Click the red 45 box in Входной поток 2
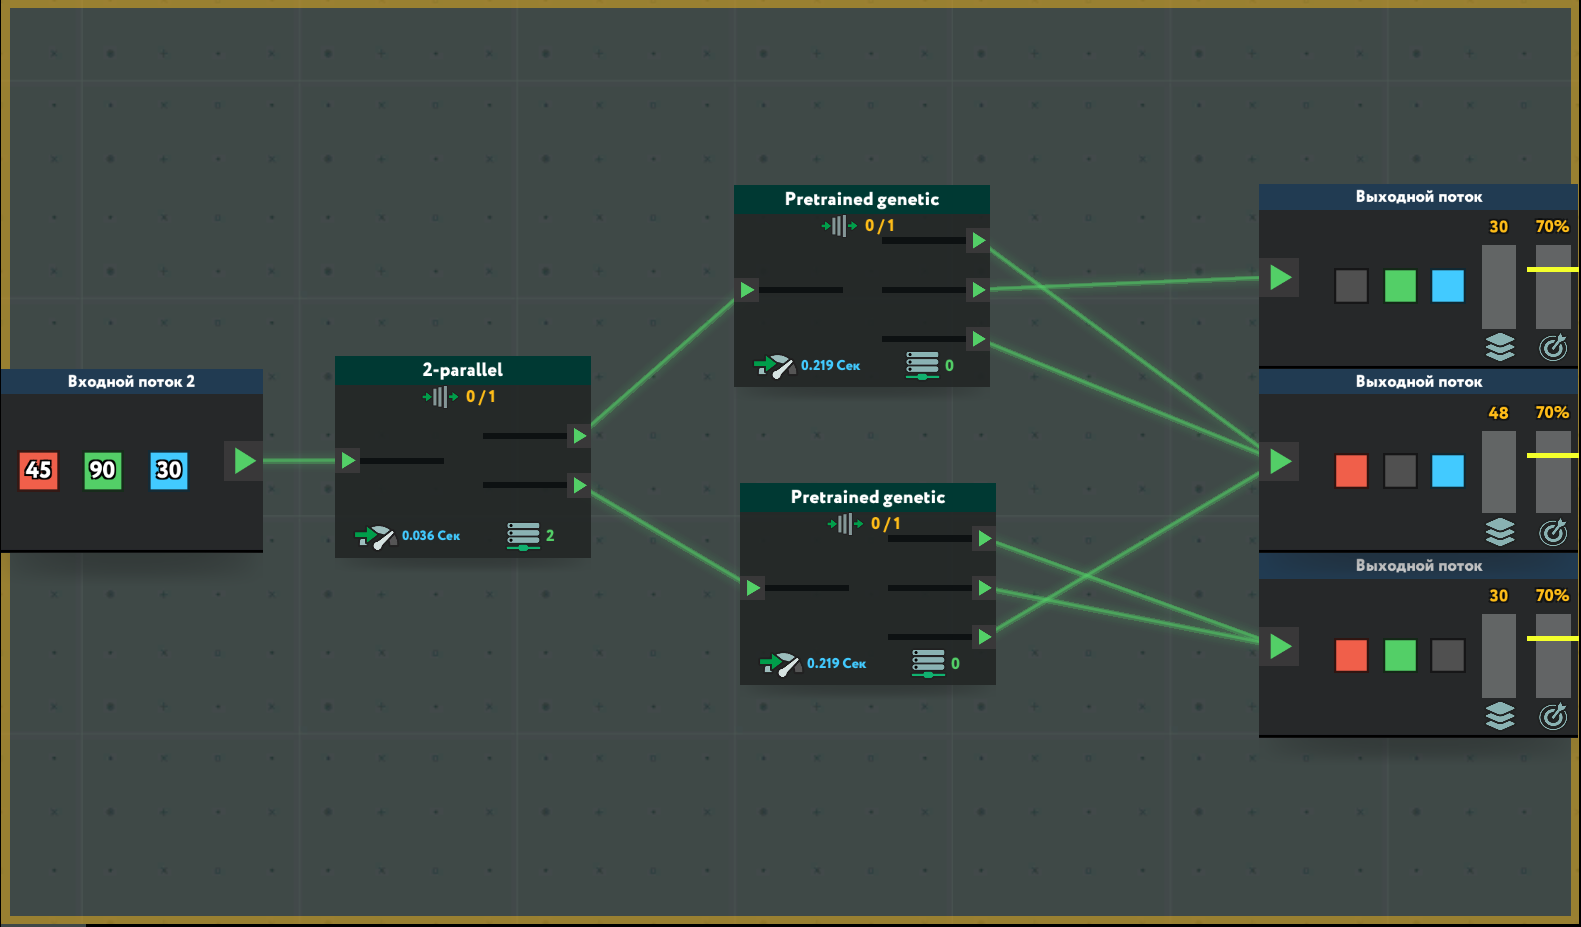The height and width of the screenshot is (927, 1581). [x=39, y=470]
